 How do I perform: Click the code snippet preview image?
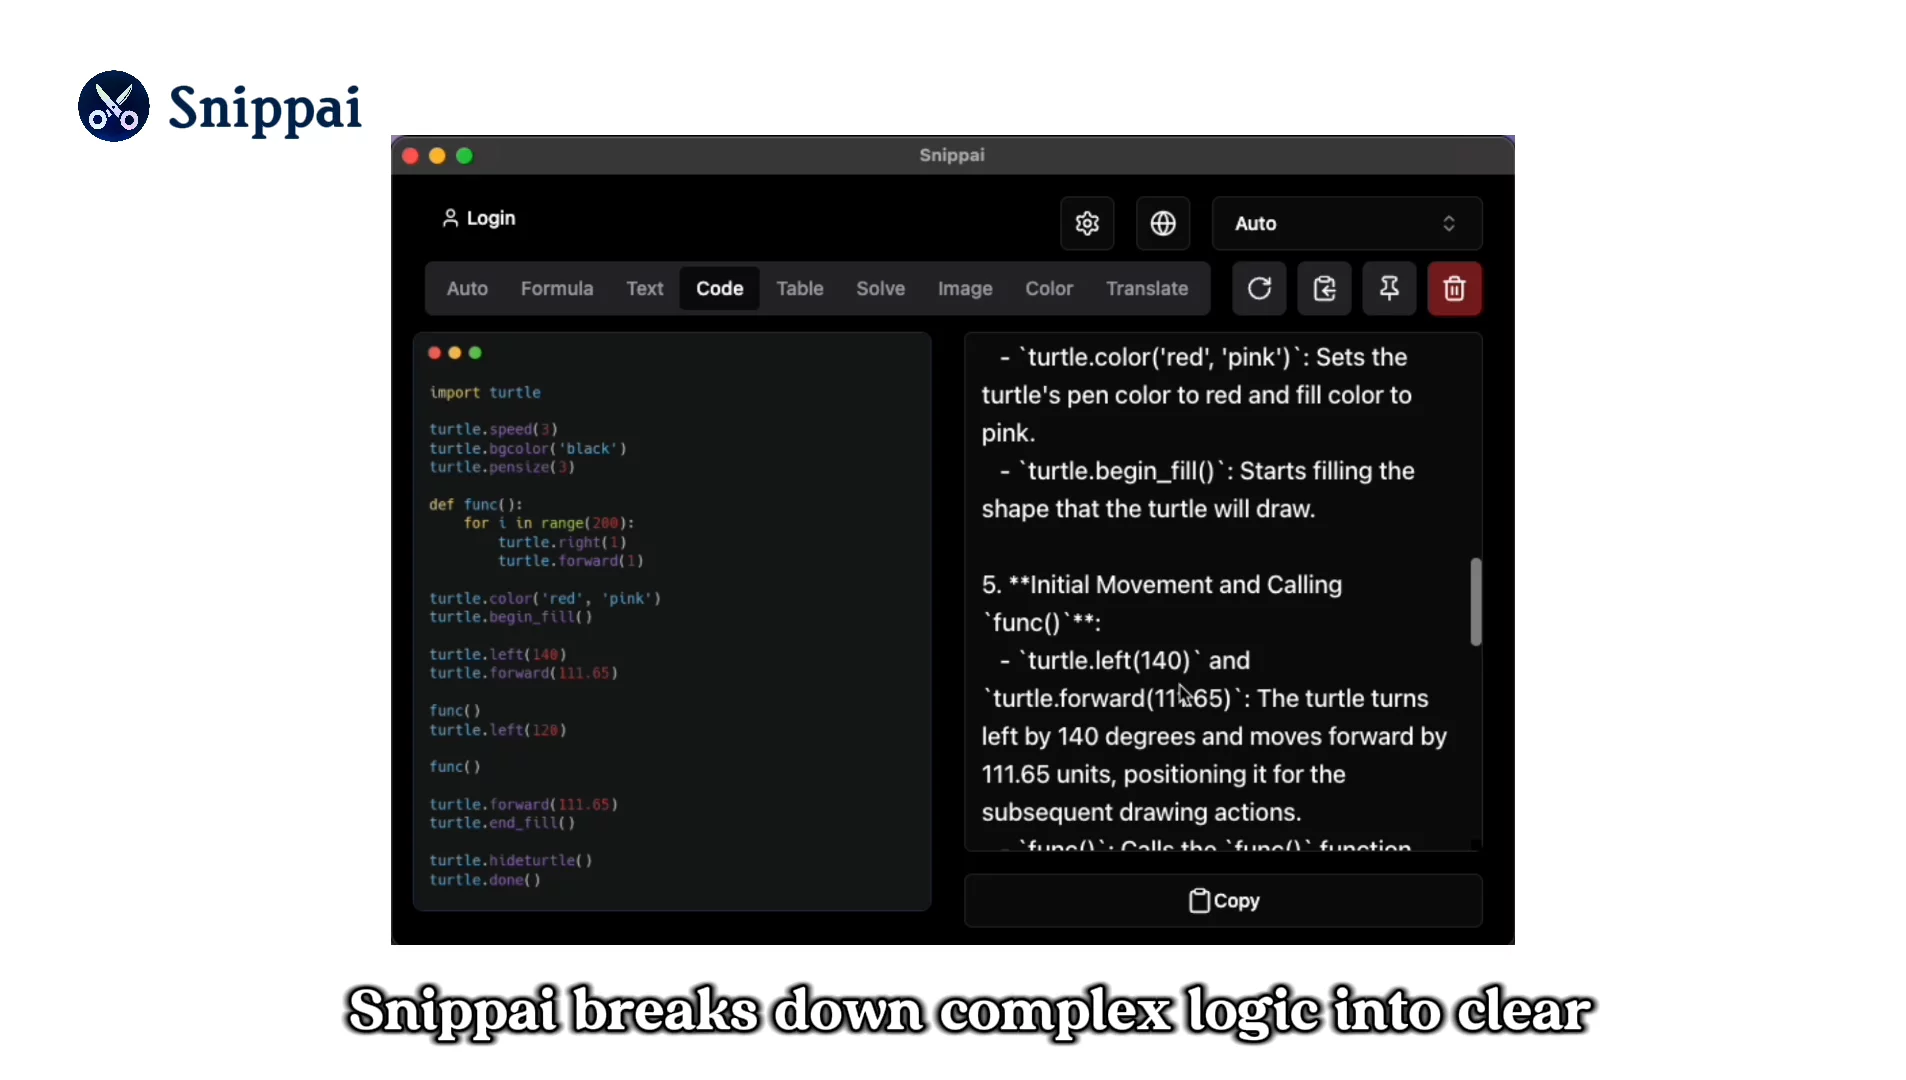click(x=672, y=621)
